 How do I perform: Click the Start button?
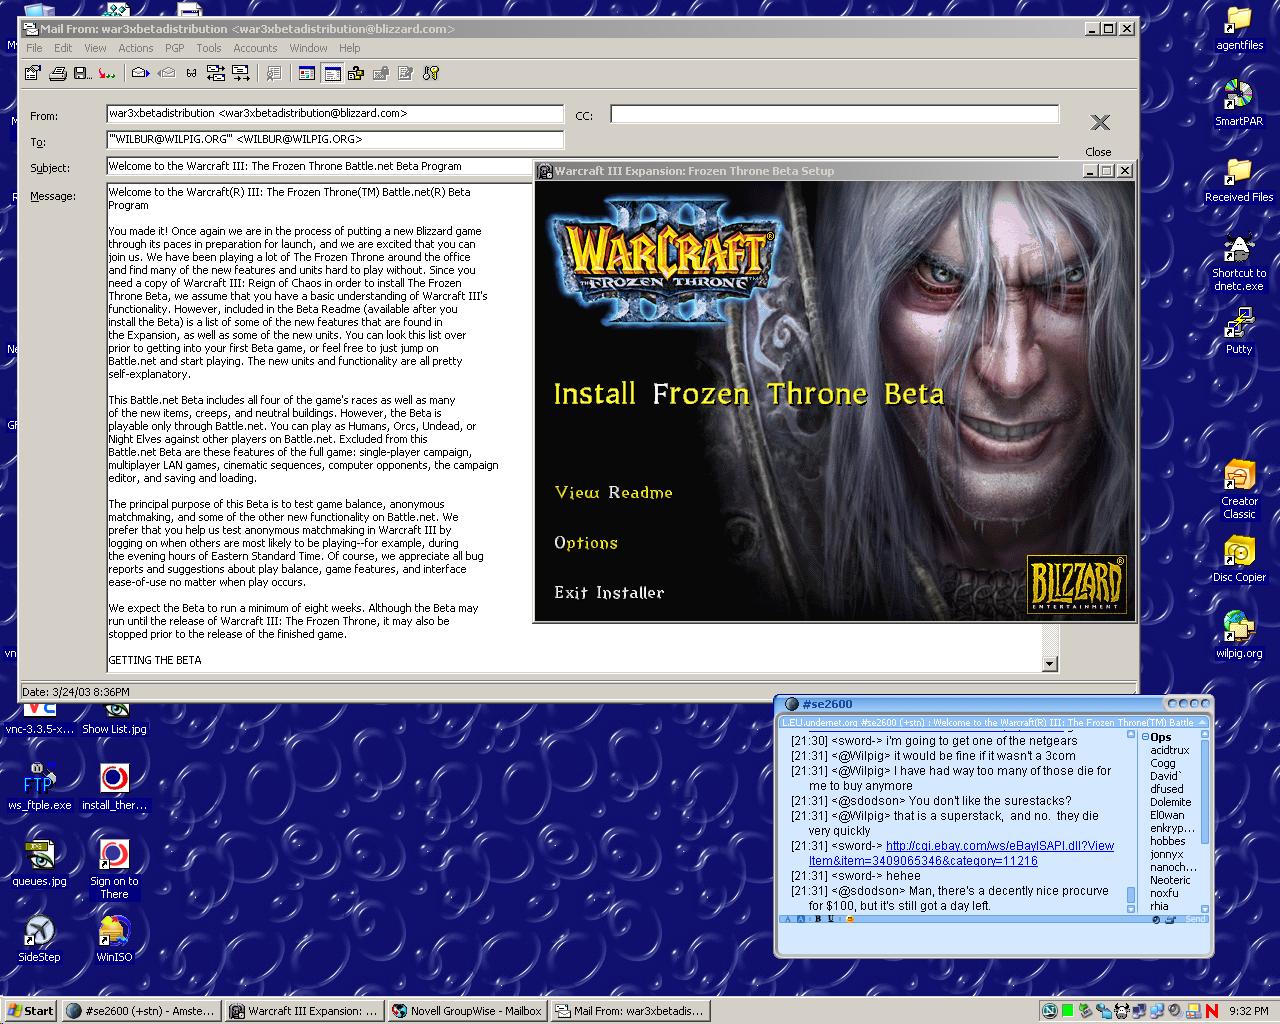[x=31, y=1011]
